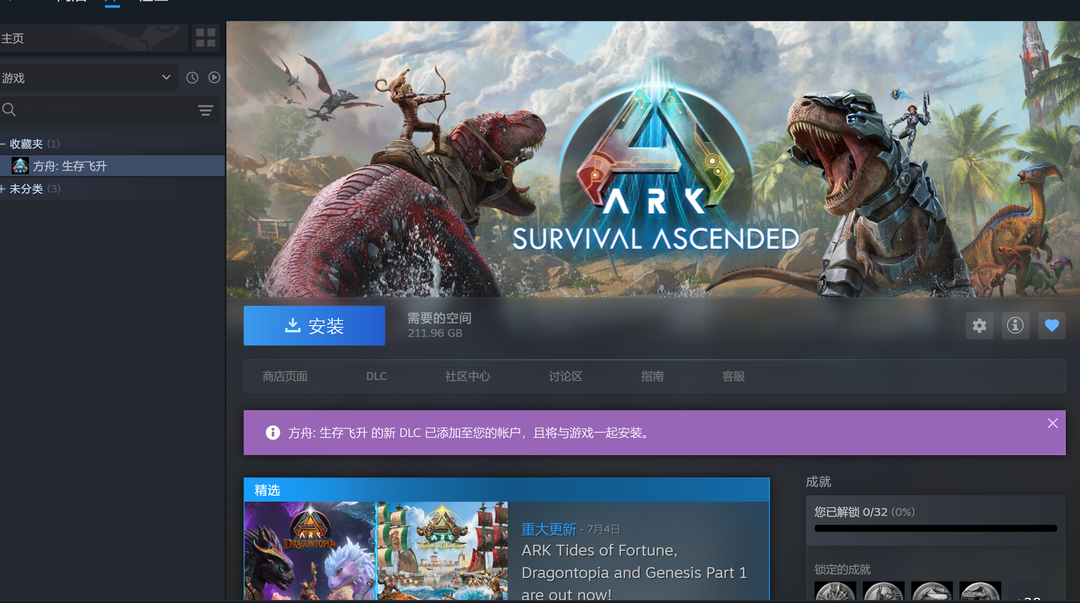1080x603 pixels.
Task: Close the purple DLC notification banner
Action: tap(1052, 423)
